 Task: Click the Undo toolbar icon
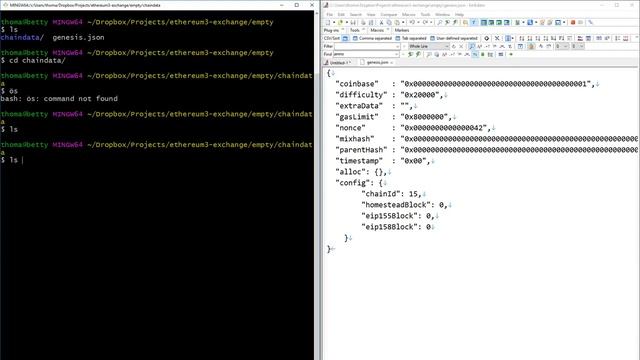412,22
